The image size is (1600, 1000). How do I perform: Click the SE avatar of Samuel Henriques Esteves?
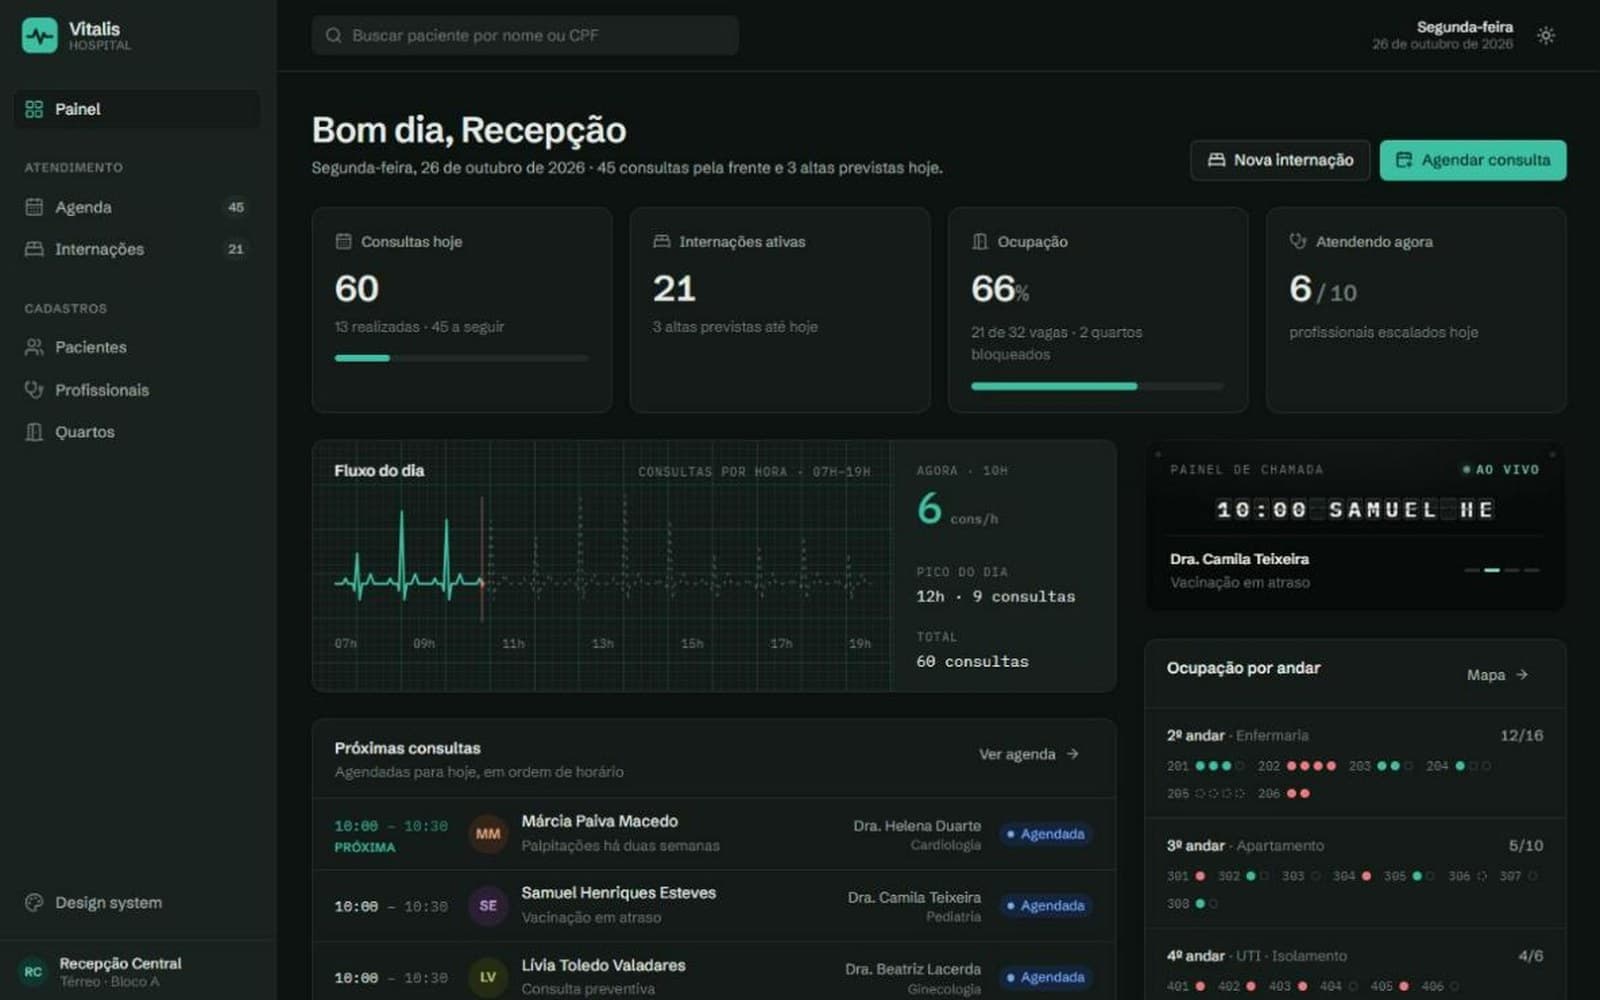(x=488, y=905)
